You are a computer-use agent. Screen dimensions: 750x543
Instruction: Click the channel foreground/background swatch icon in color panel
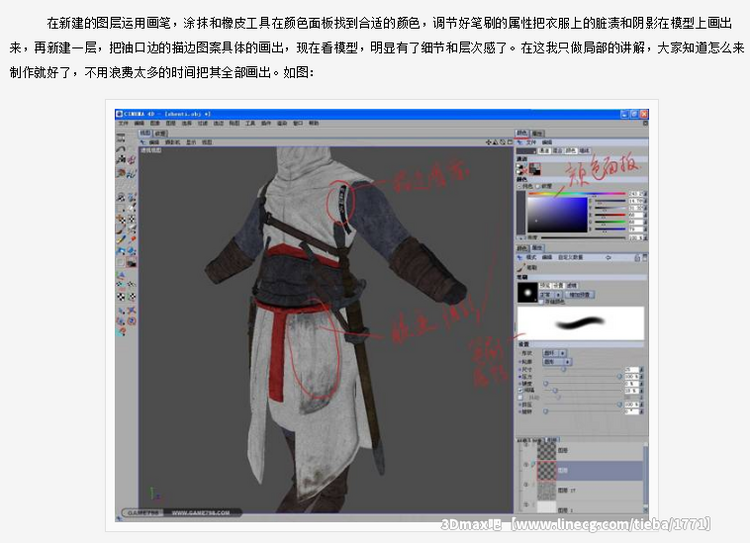(x=535, y=169)
